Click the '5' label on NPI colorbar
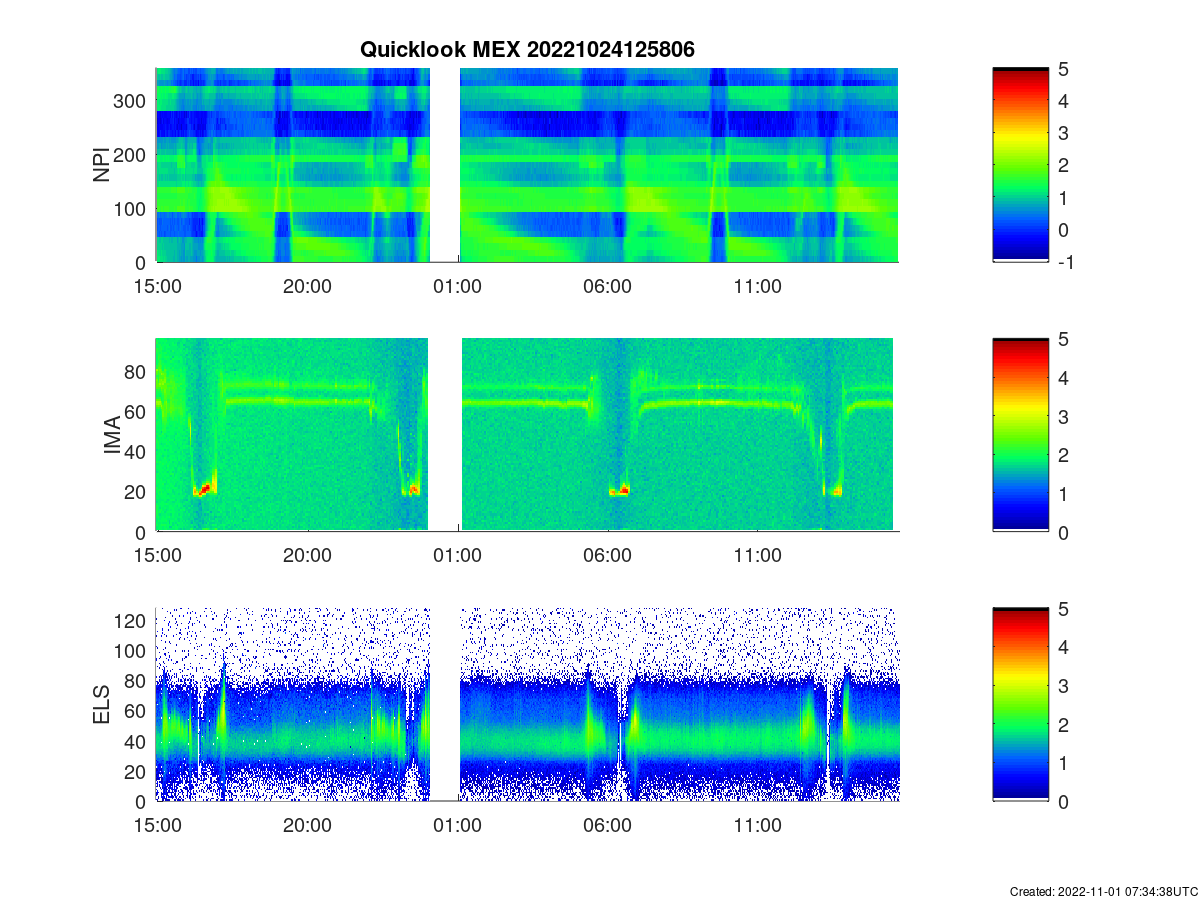This screenshot has width=1200, height=900. (1064, 69)
